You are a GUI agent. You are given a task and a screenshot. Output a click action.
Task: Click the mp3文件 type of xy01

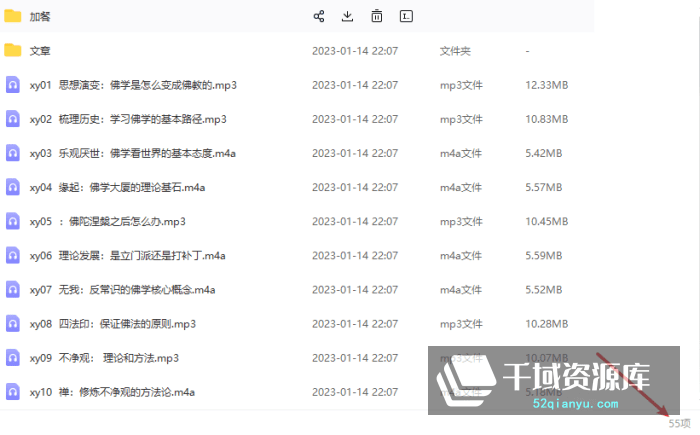(x=461, y=85)
